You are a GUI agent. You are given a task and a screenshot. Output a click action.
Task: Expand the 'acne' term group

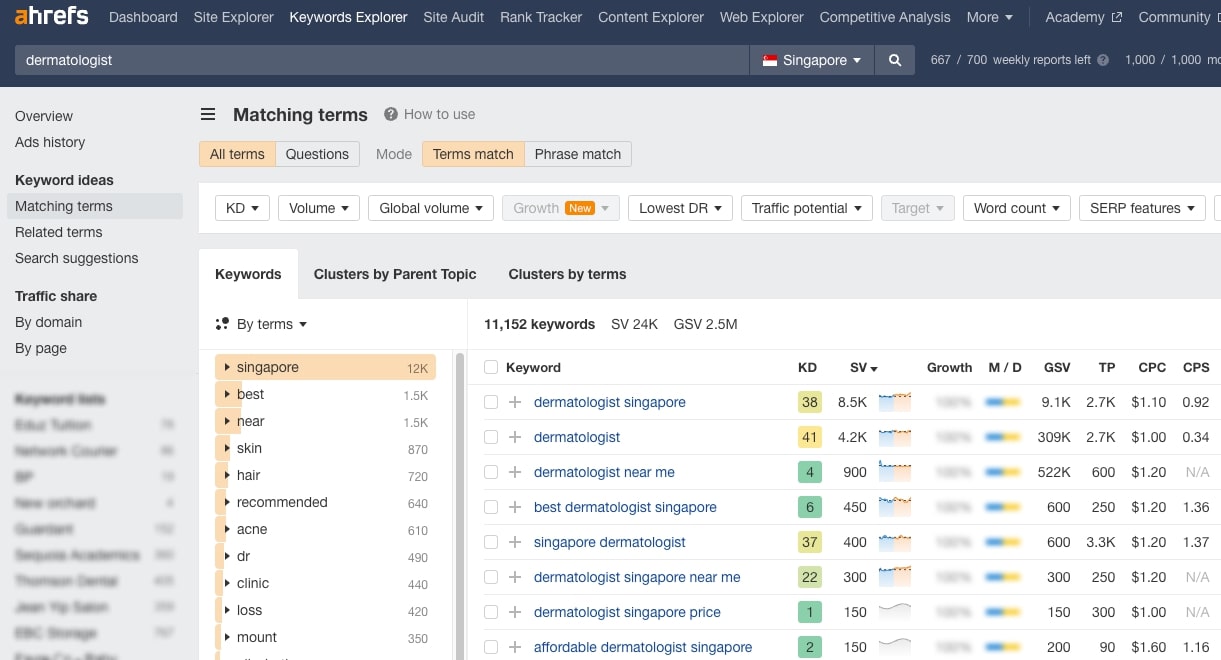pyautogui.click(x=228, y=530)
